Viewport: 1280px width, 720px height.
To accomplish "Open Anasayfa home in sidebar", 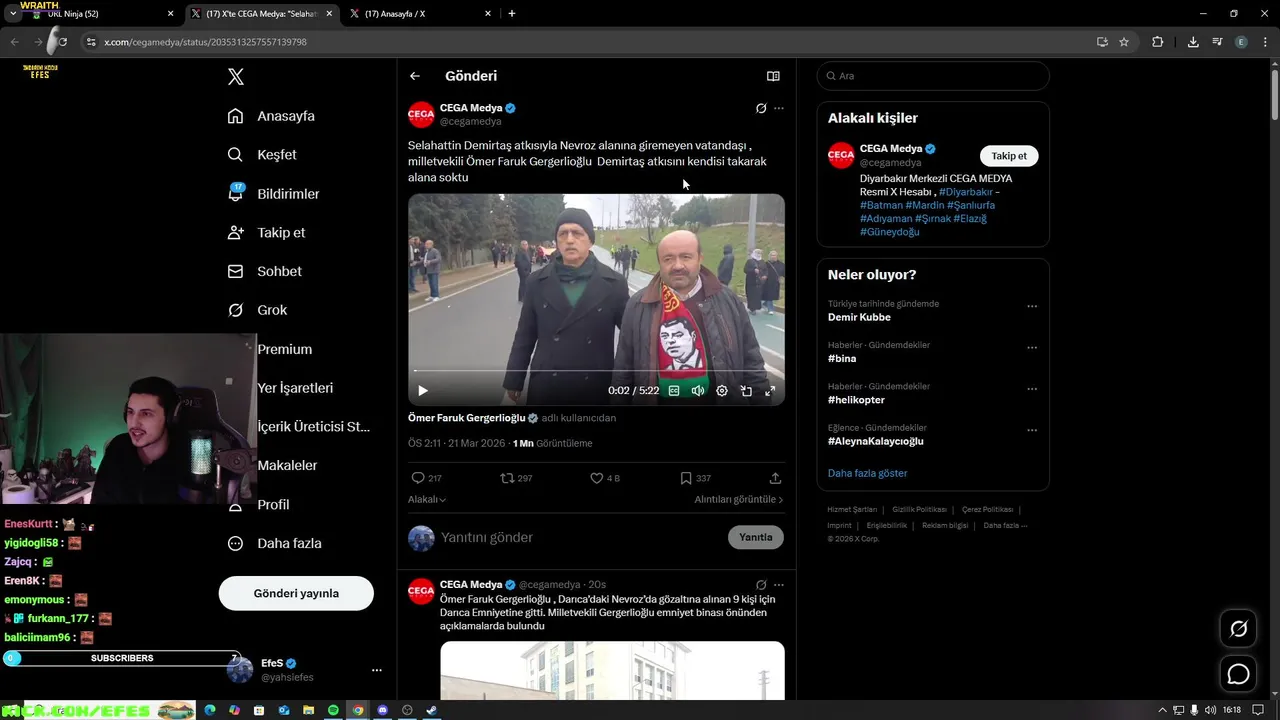I will (271, 116).
